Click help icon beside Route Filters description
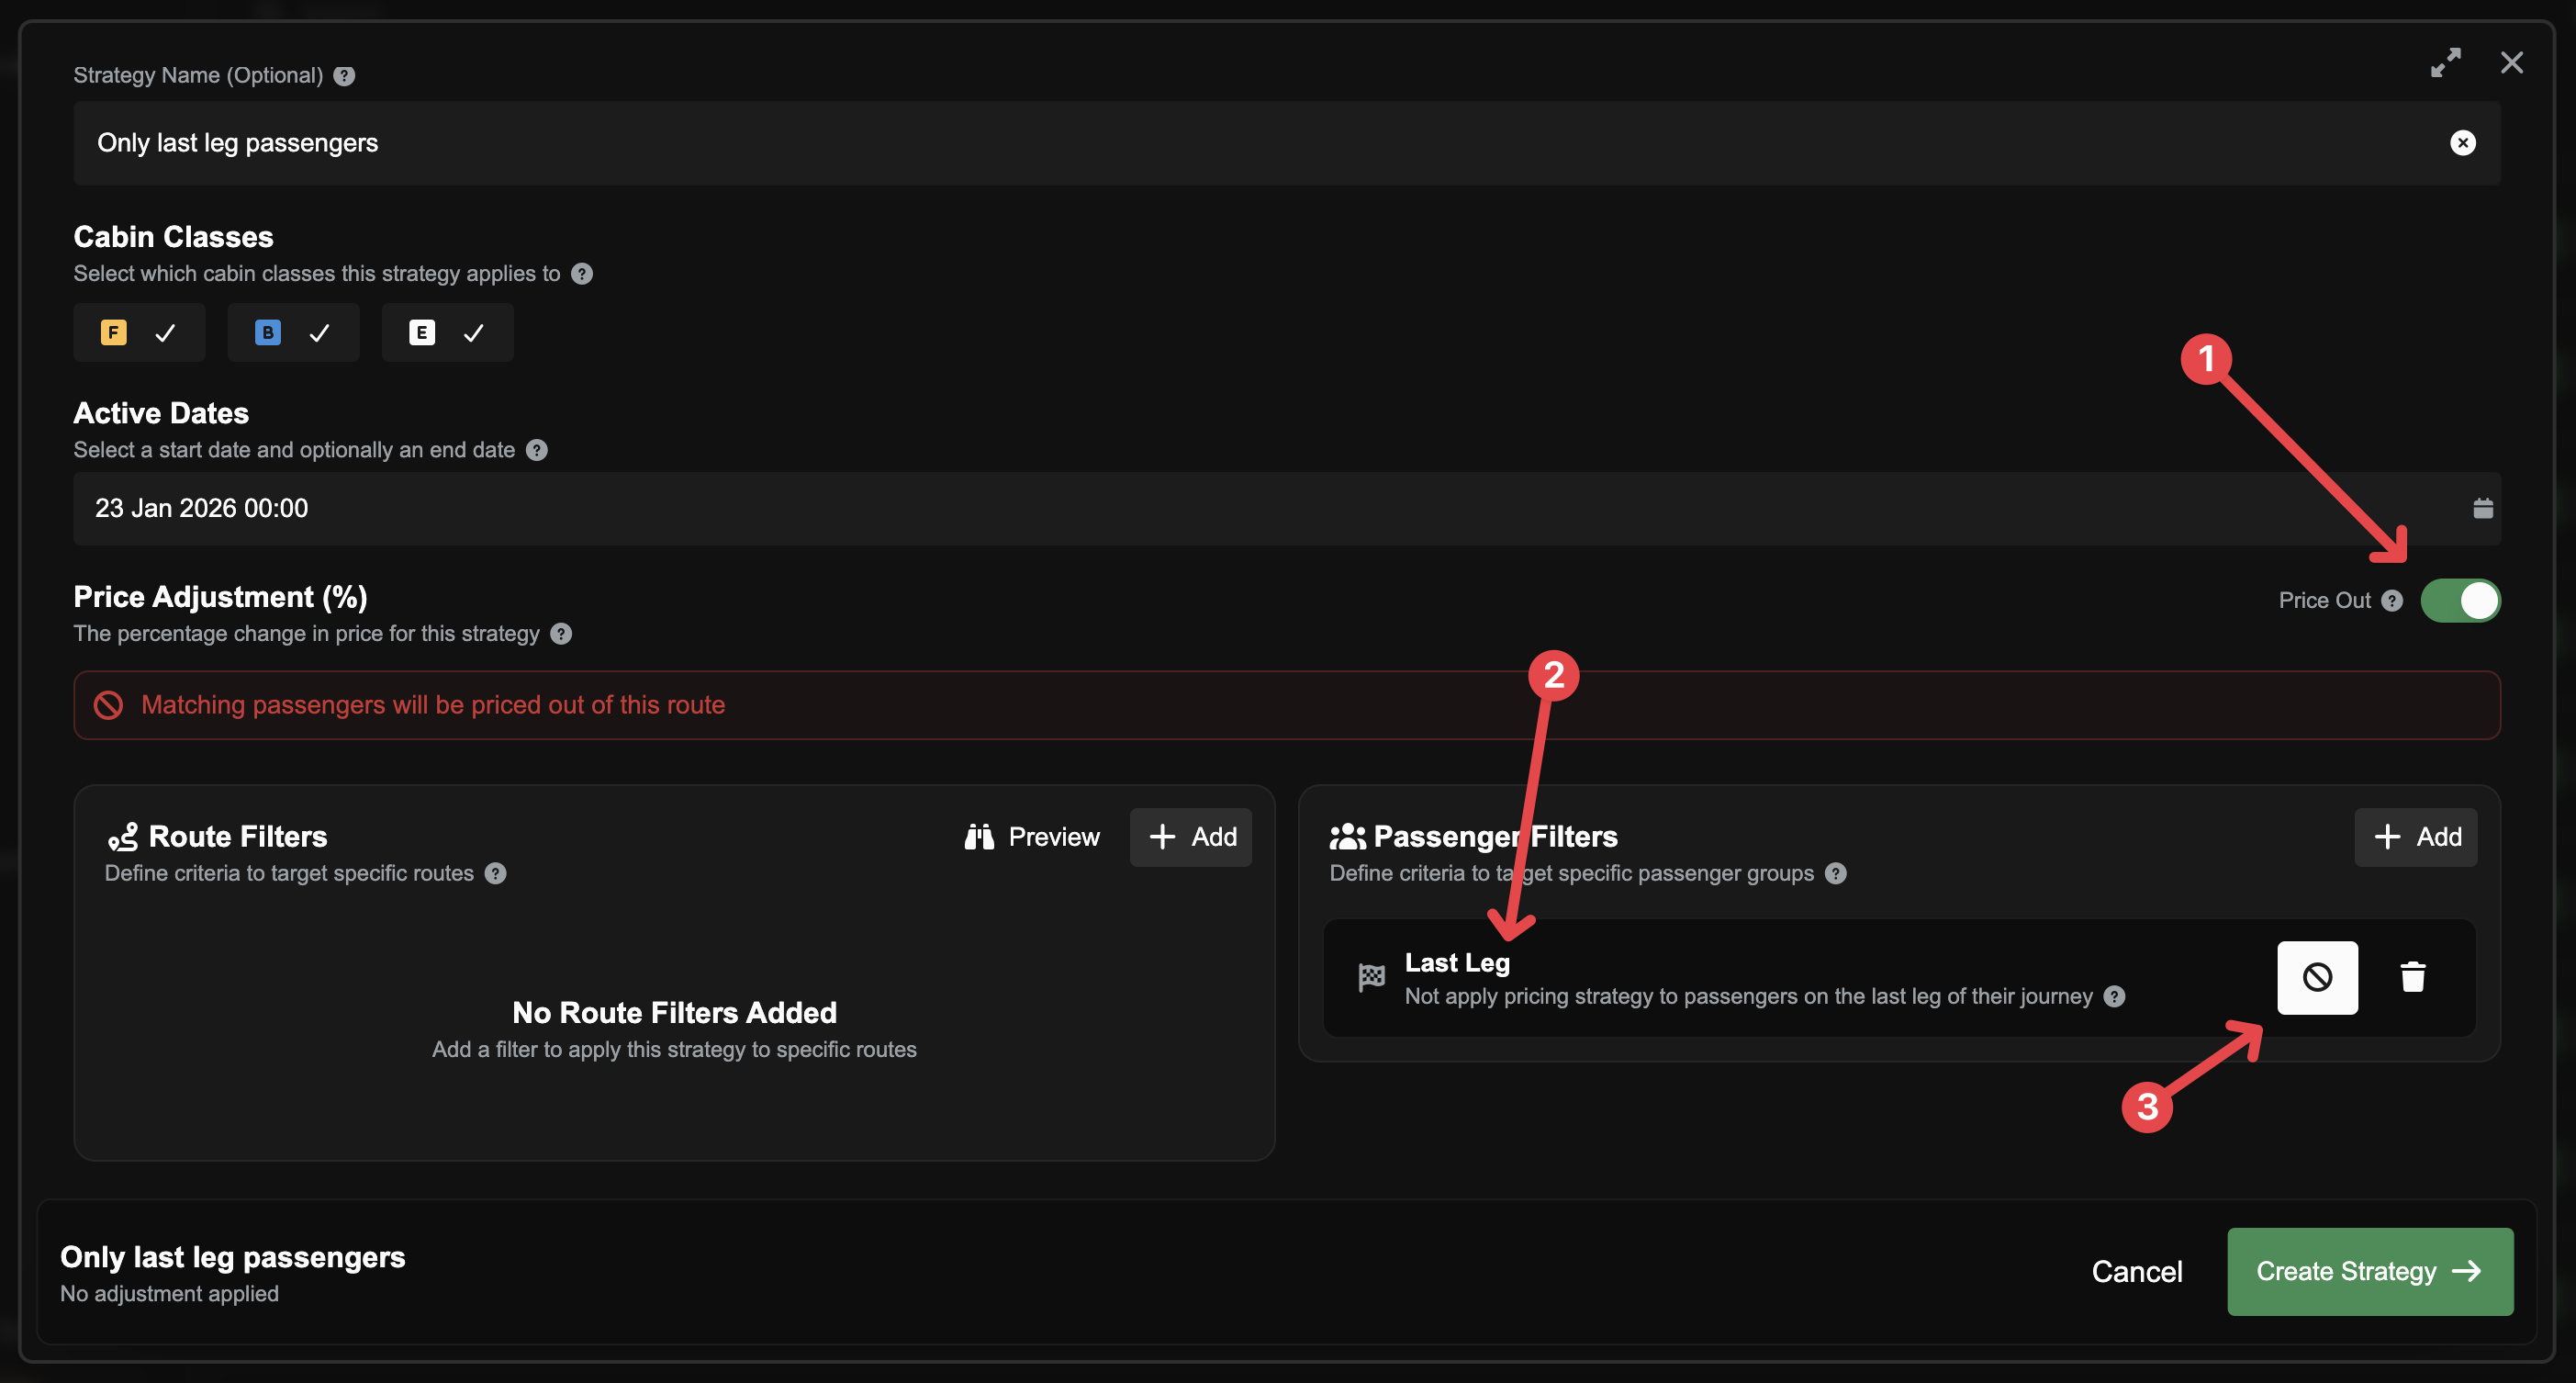 495,874
